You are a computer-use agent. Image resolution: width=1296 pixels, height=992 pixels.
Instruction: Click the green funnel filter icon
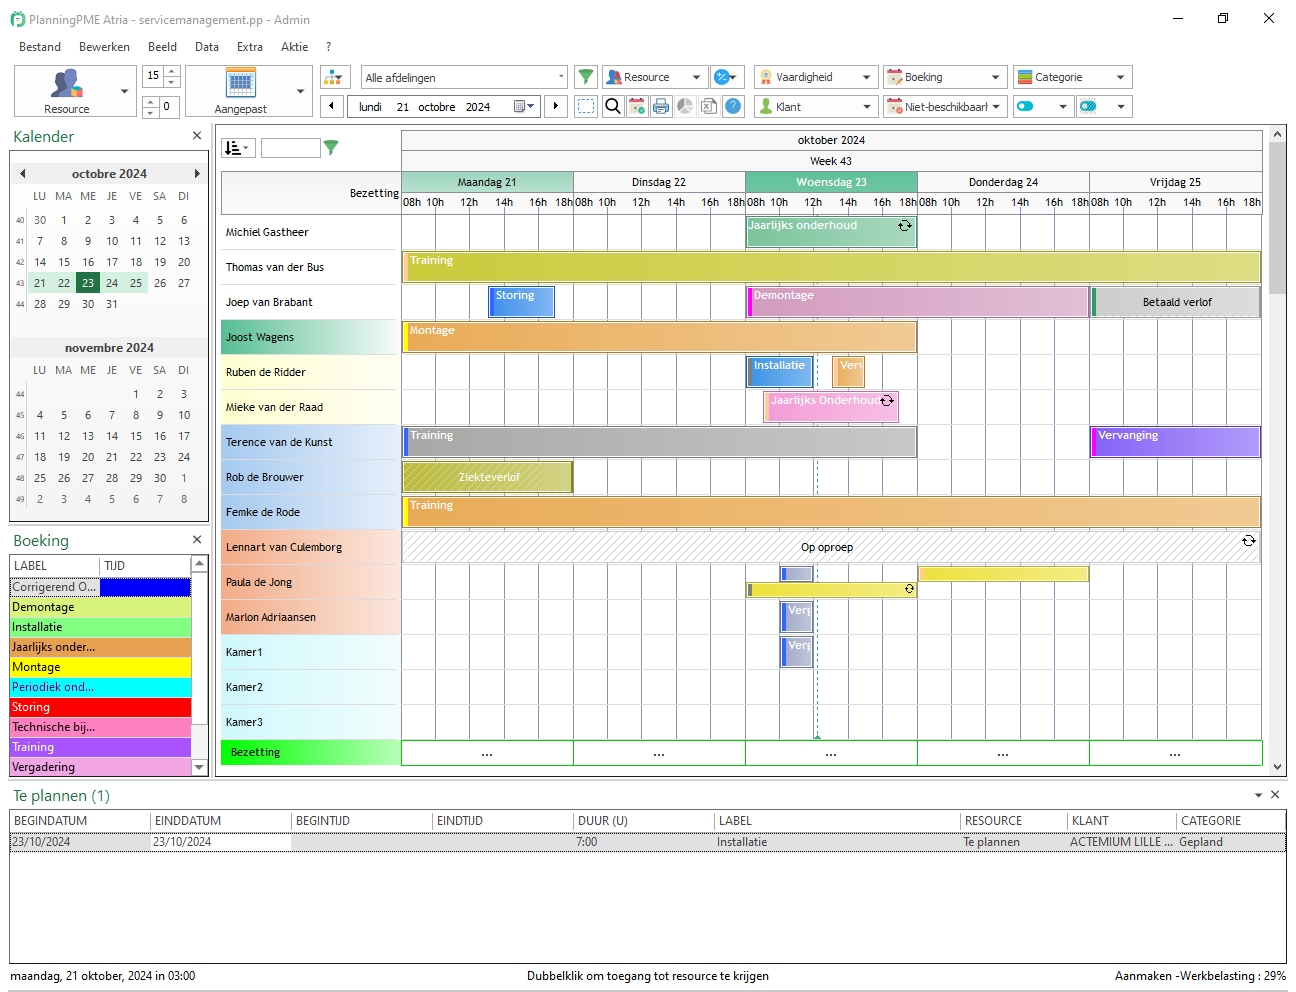click(586, 76)
